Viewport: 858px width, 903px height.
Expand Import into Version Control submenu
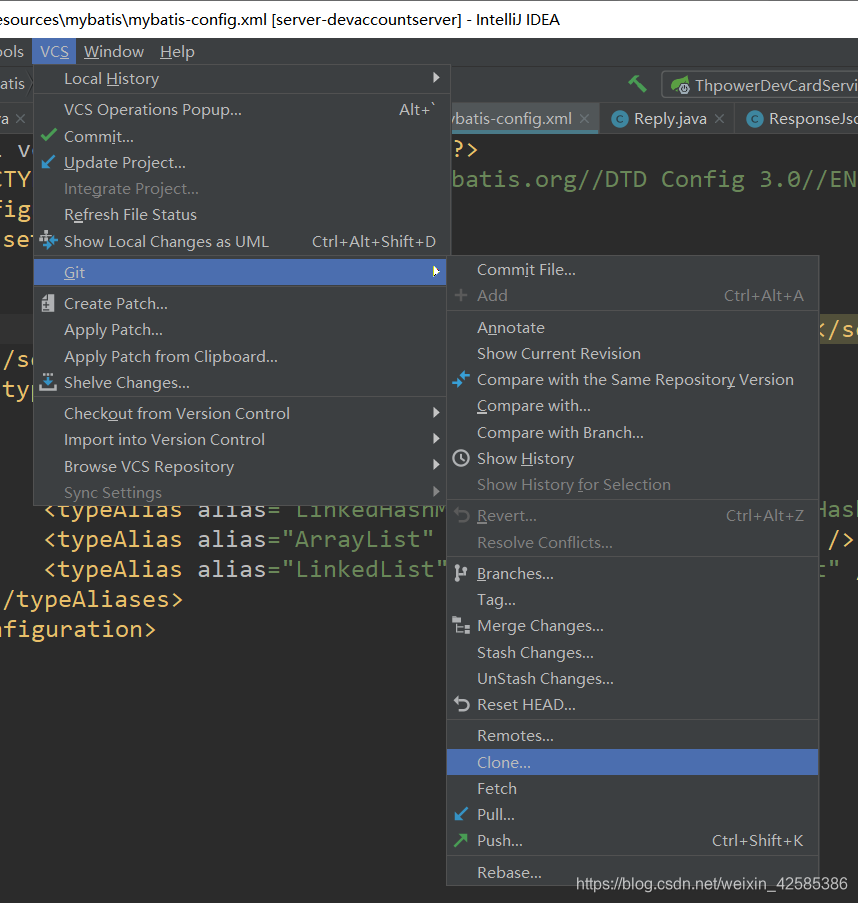(x=436, y=439)
